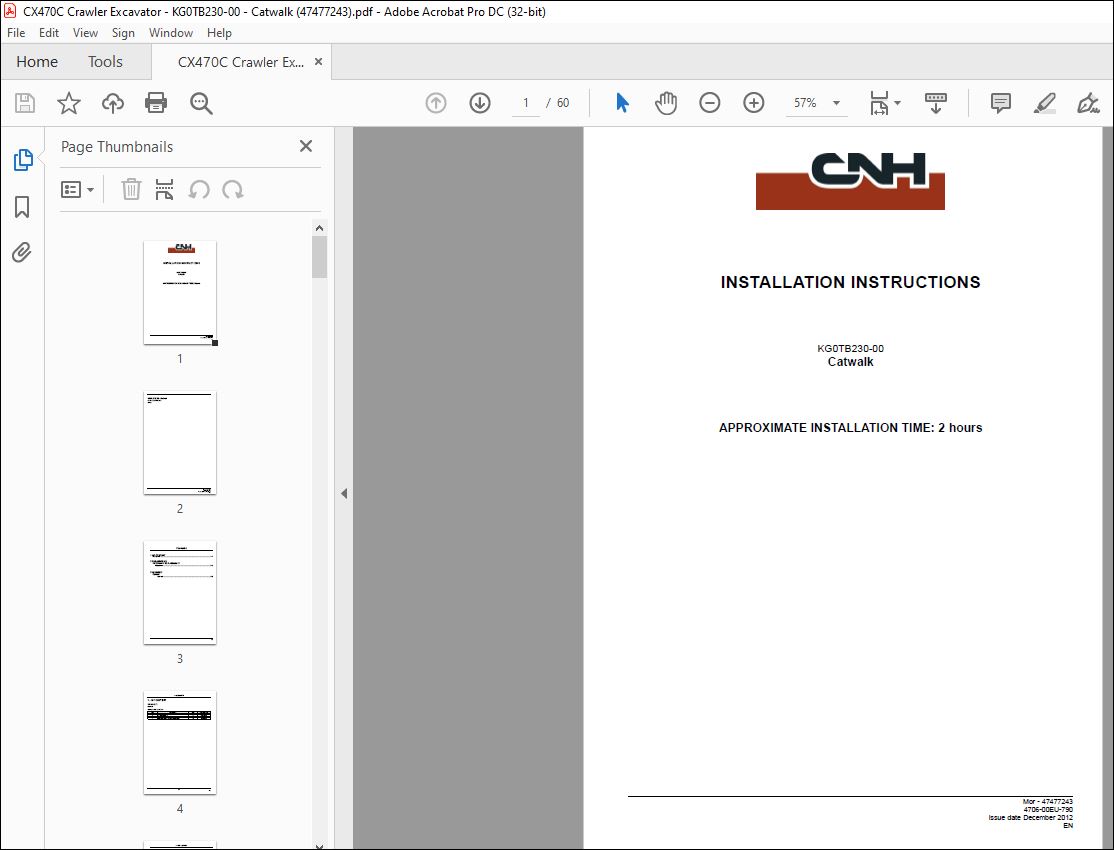Open the Fill & Sign pen tool
This screenshot has width=1114, height=850.
coord(1088,103)
